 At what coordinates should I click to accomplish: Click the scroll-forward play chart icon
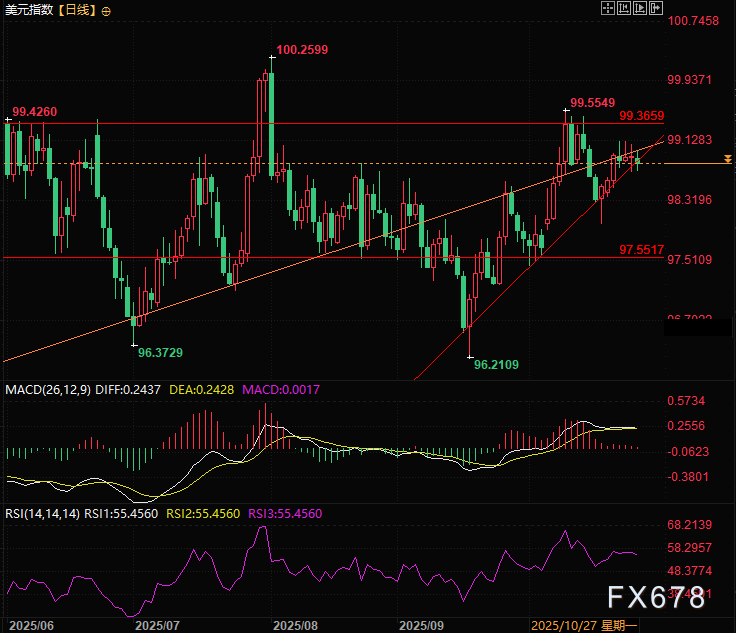point(641,9)
